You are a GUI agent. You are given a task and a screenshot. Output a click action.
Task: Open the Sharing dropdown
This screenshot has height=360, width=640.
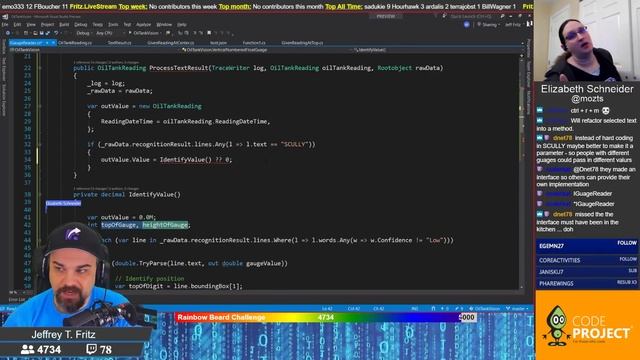pyautogui.click(x=488, y=25)
